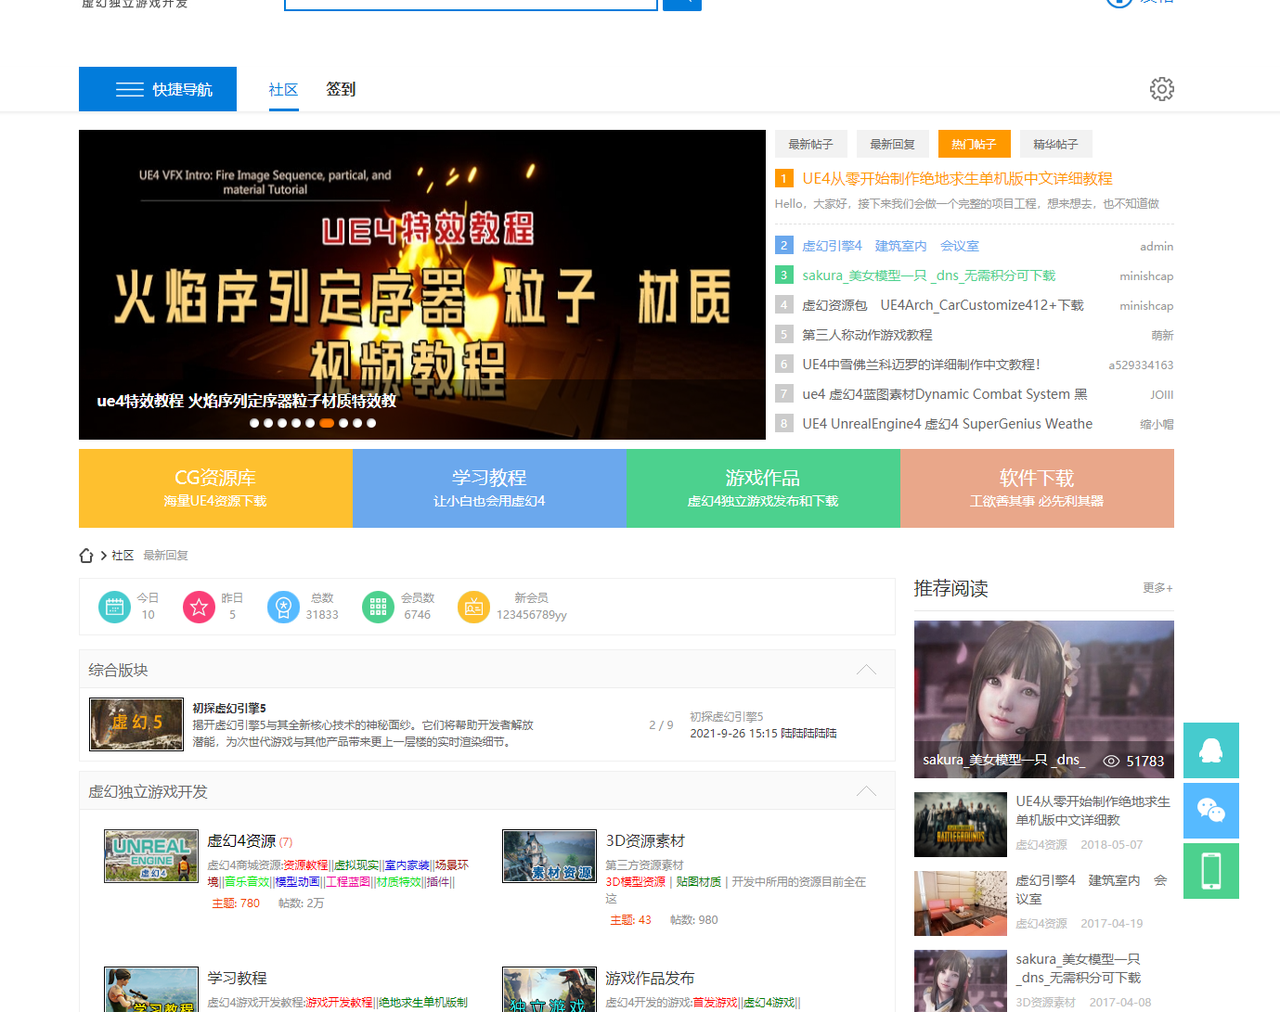Viewport: 1280px width, 1012px height.
Task: Open new member 123456789yy profile
Action: tap(531, 615)
